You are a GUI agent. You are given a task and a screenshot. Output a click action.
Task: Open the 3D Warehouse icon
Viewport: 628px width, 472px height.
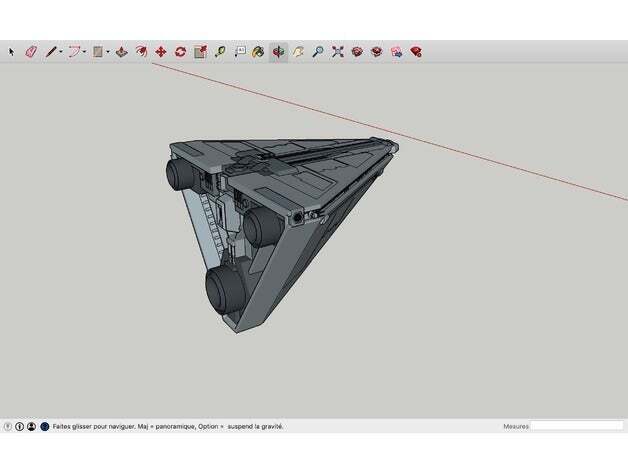(357, 52)
